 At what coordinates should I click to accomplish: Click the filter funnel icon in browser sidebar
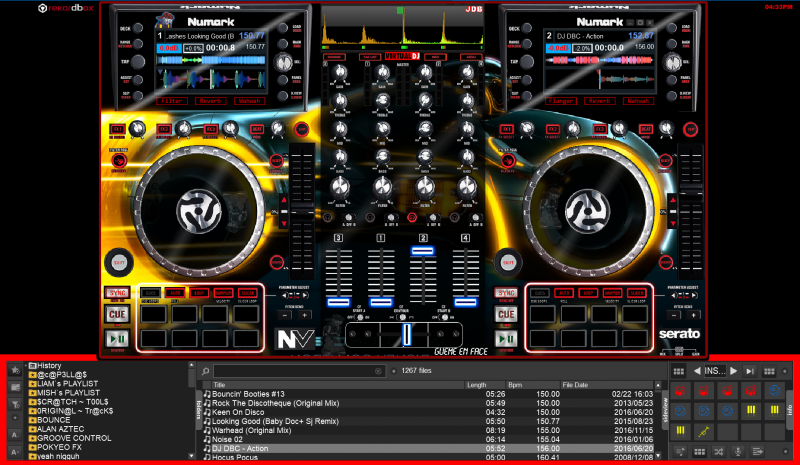15,404
